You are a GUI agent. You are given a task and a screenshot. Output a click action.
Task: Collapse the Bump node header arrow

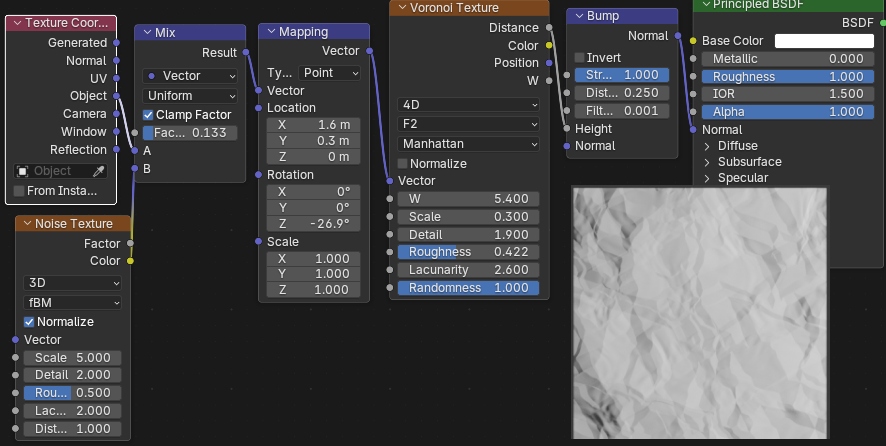[x=576, y=18]
